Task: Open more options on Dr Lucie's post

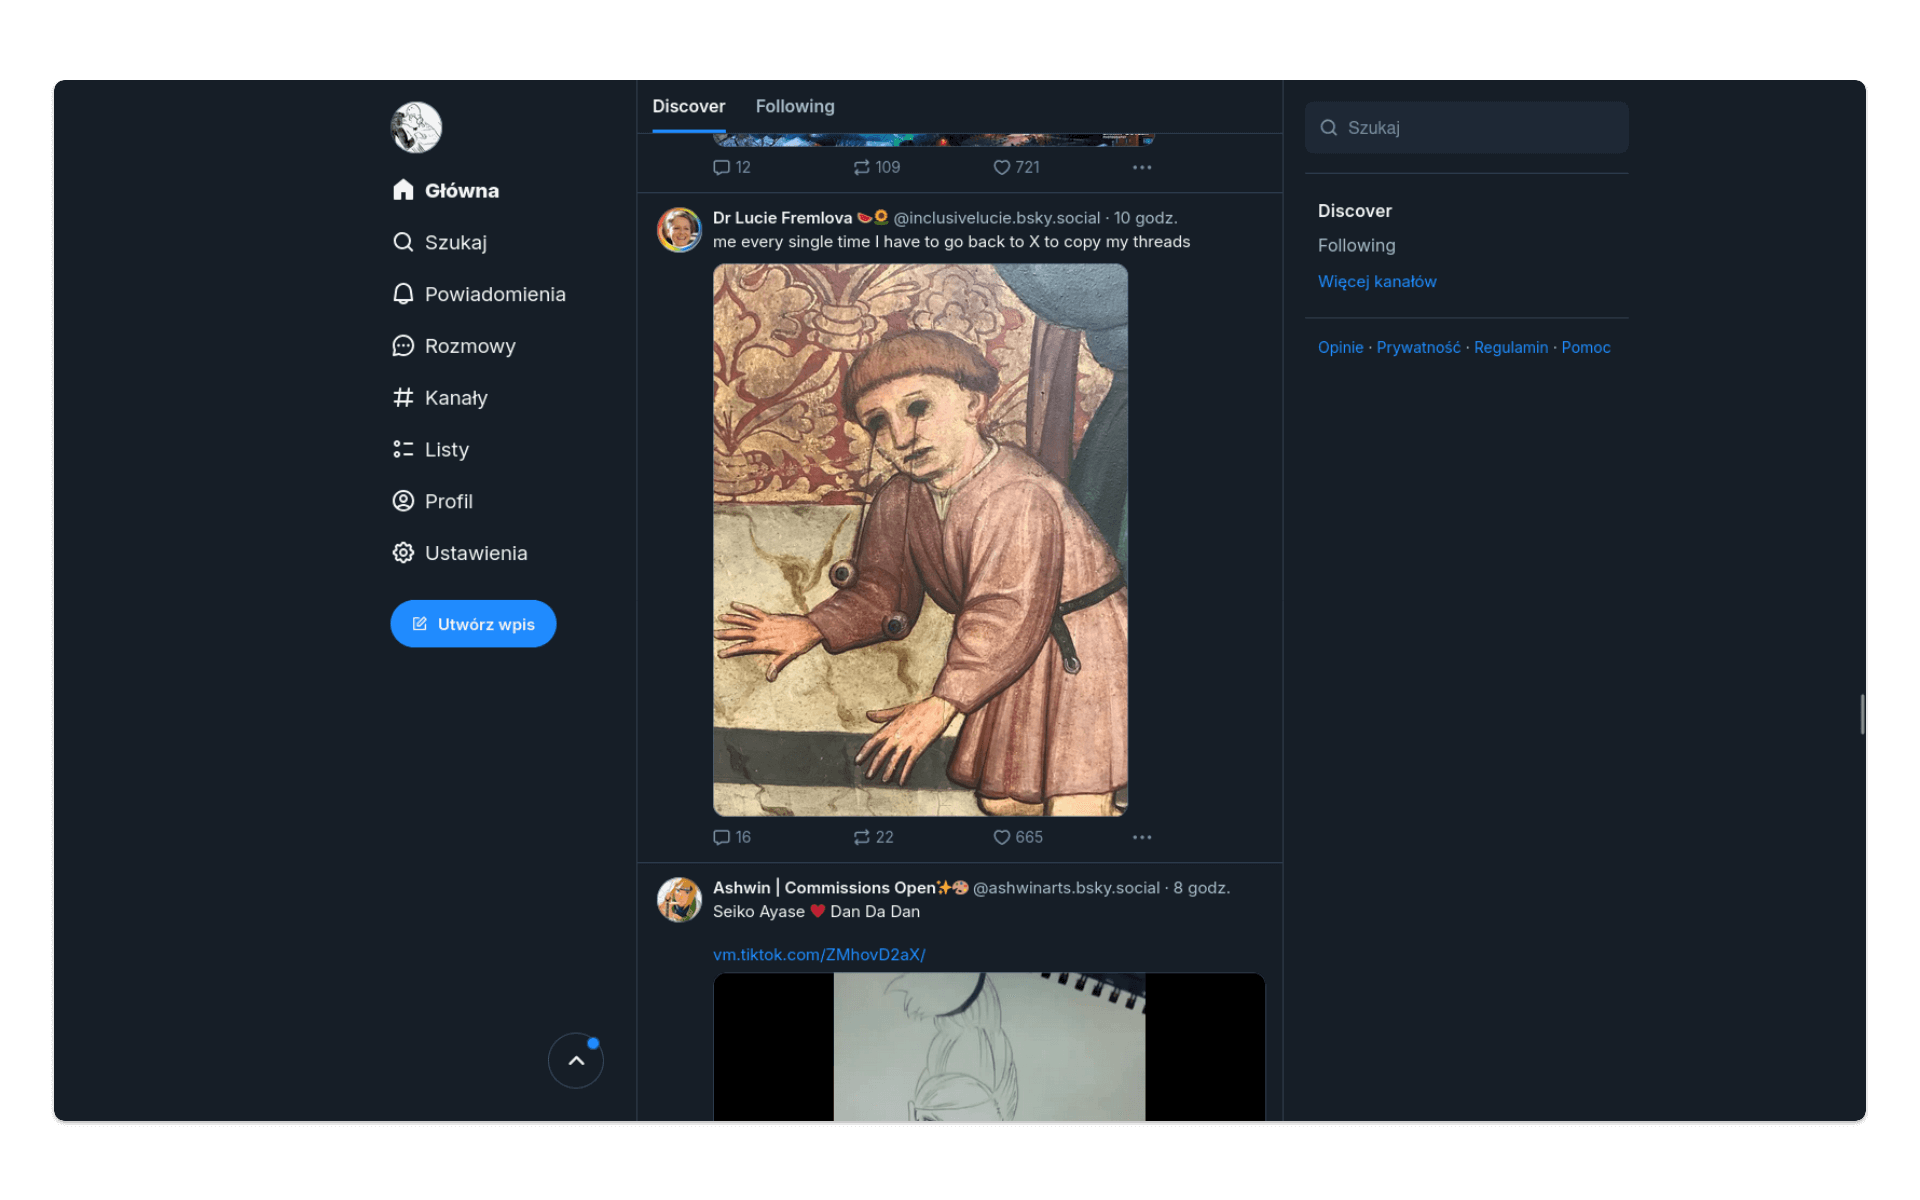Action: (x=1142, y=837)
